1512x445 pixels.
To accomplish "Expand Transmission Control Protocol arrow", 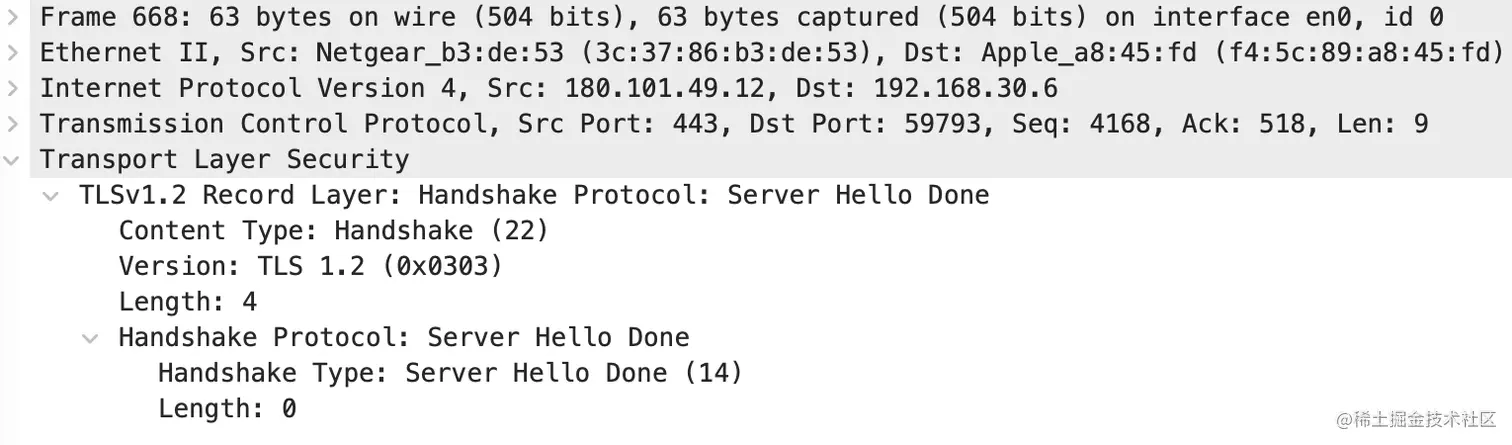I will click(12, 124).
